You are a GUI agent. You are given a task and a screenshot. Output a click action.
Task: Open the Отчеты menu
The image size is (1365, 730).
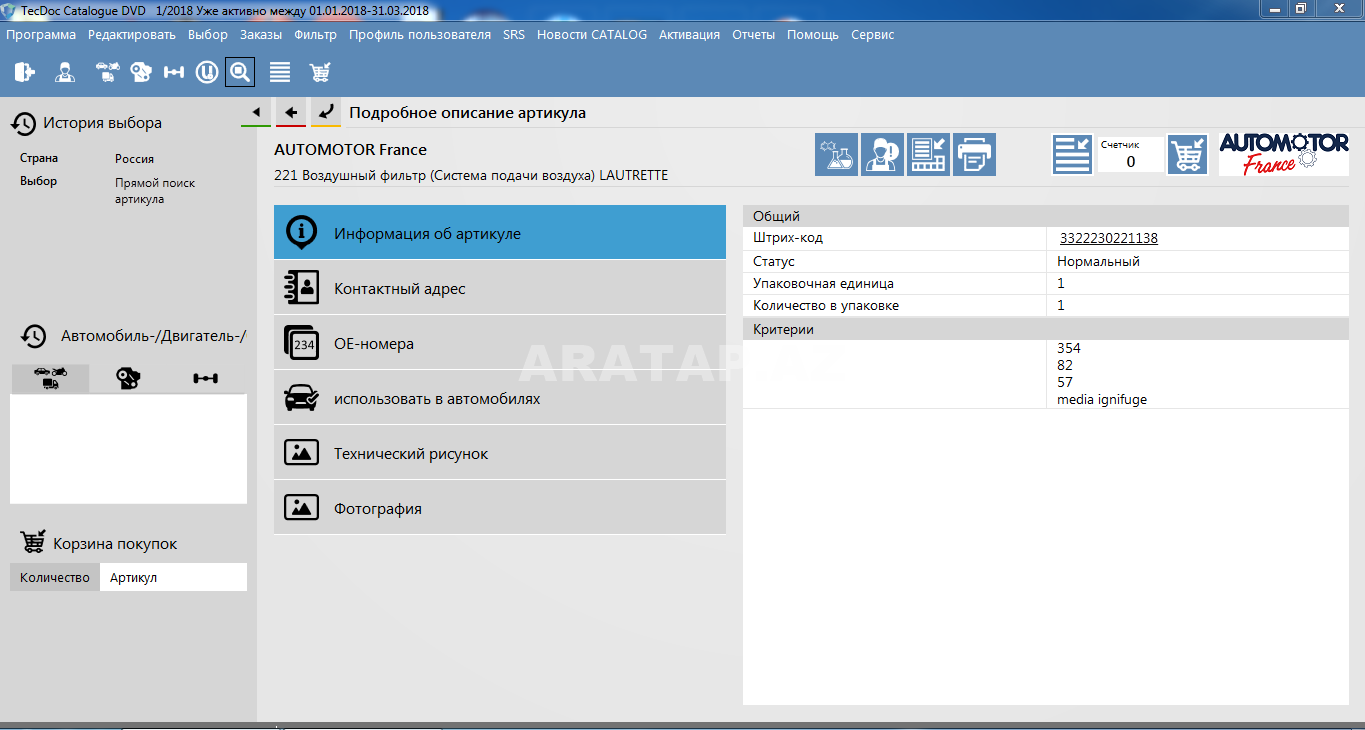click(x=753, y=34)
